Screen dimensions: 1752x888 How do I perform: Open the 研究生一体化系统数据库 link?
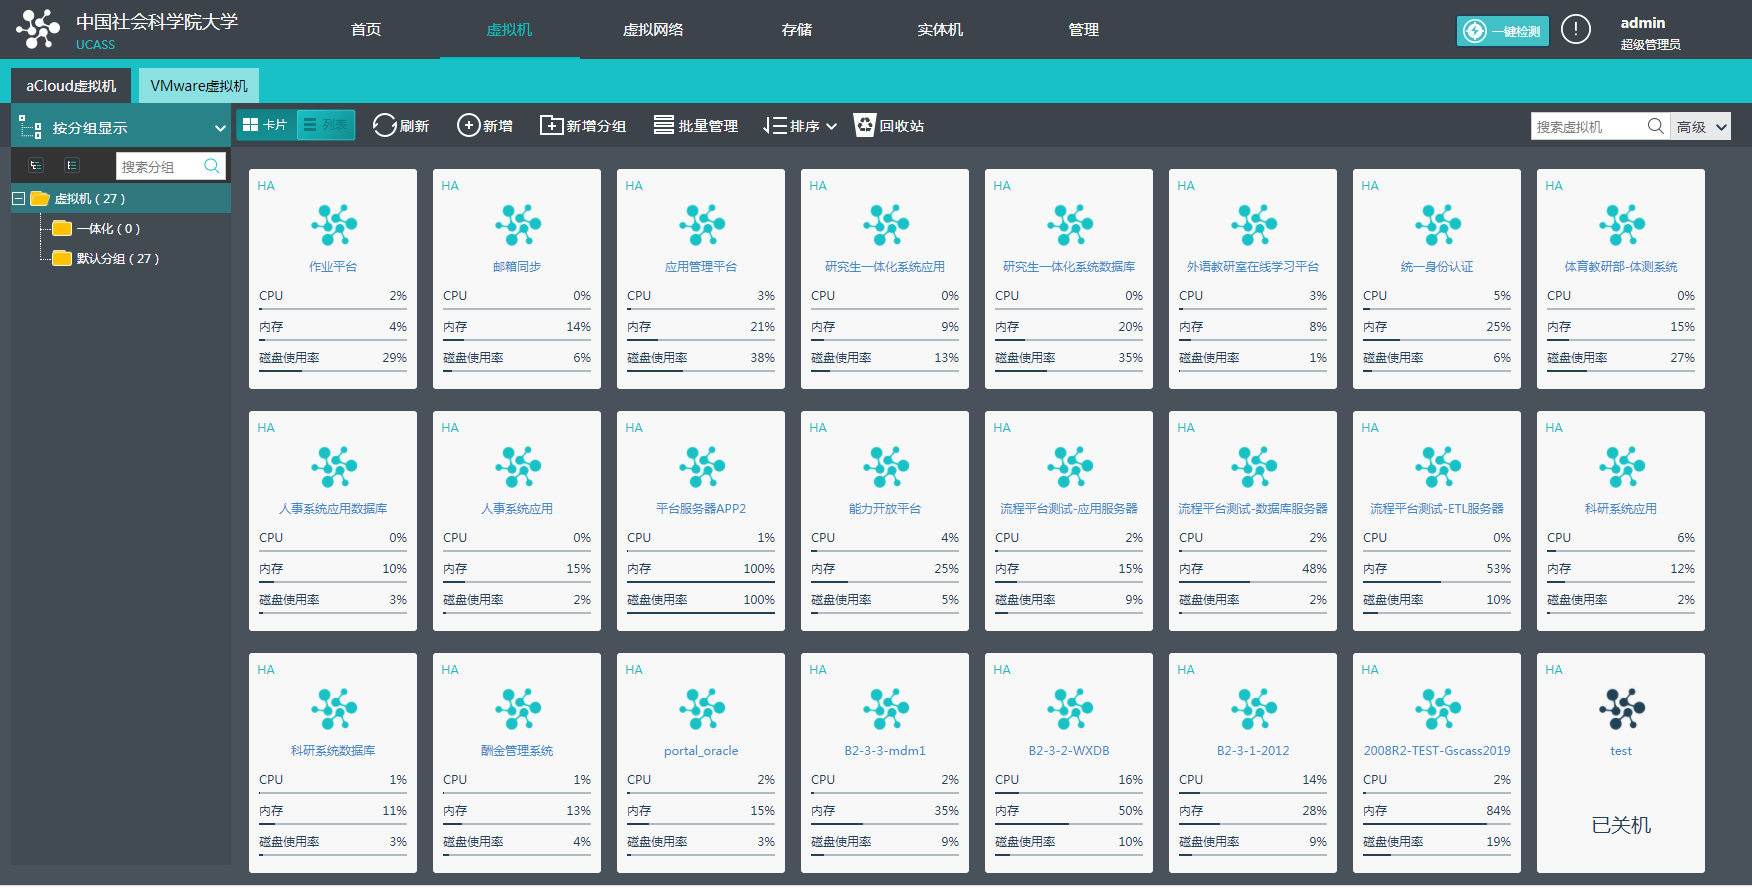point(1069,267)
